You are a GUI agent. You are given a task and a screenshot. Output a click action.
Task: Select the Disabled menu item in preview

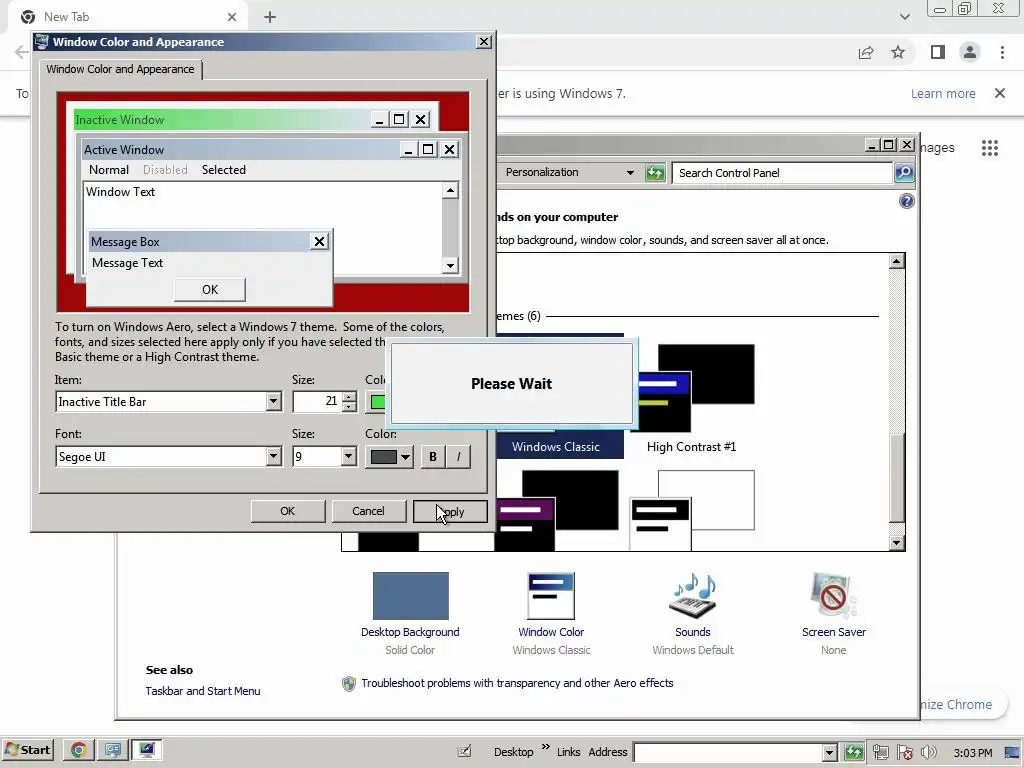coord(165,170)
